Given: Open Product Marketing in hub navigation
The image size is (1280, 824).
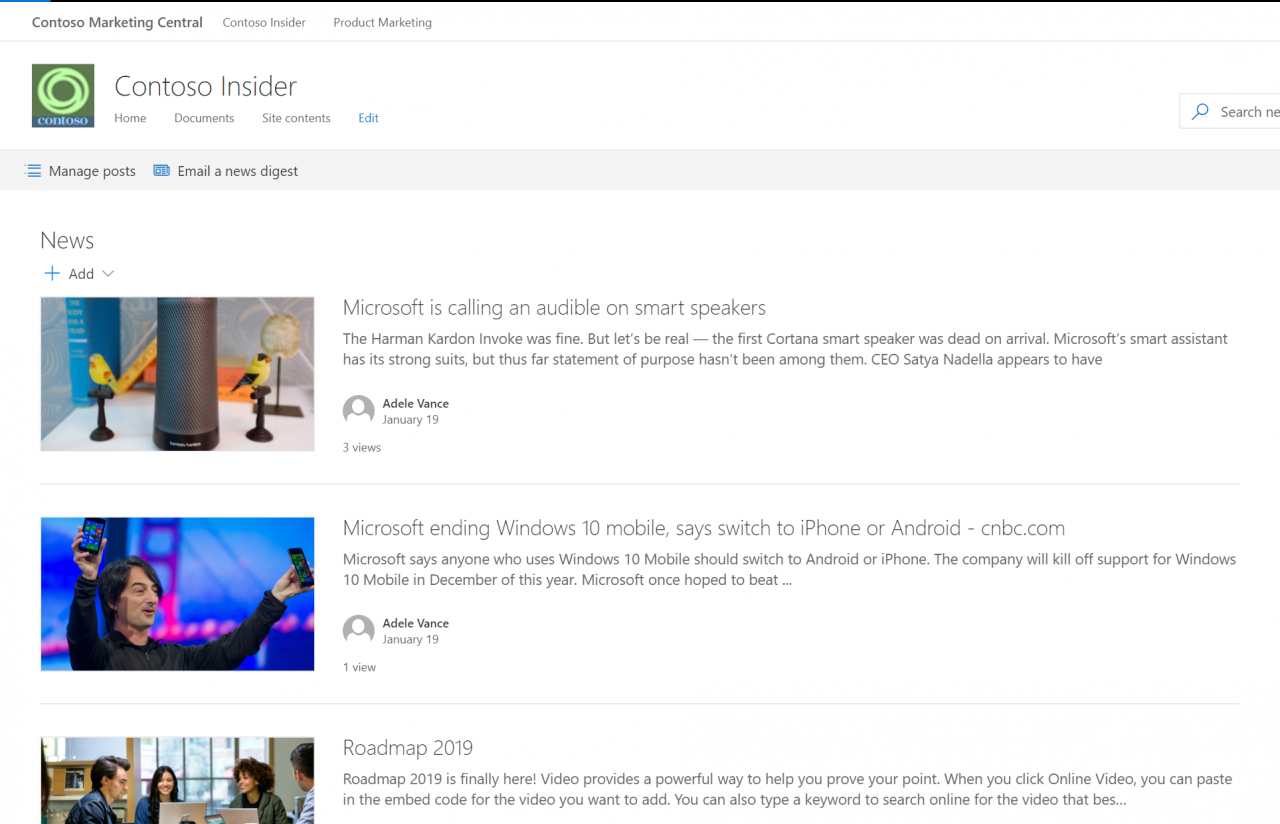Looking at the screenshot, I should (383, 22).
